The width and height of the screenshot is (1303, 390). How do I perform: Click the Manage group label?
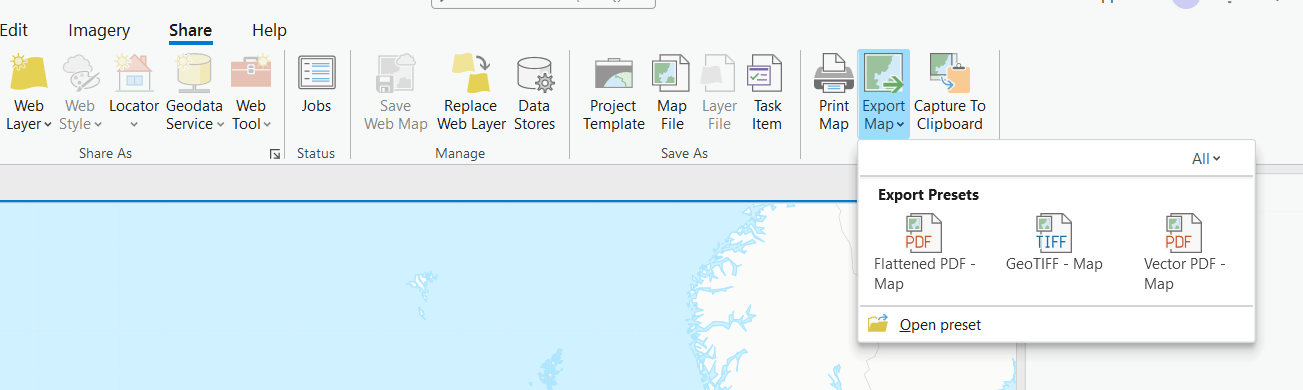coord(460,154)
